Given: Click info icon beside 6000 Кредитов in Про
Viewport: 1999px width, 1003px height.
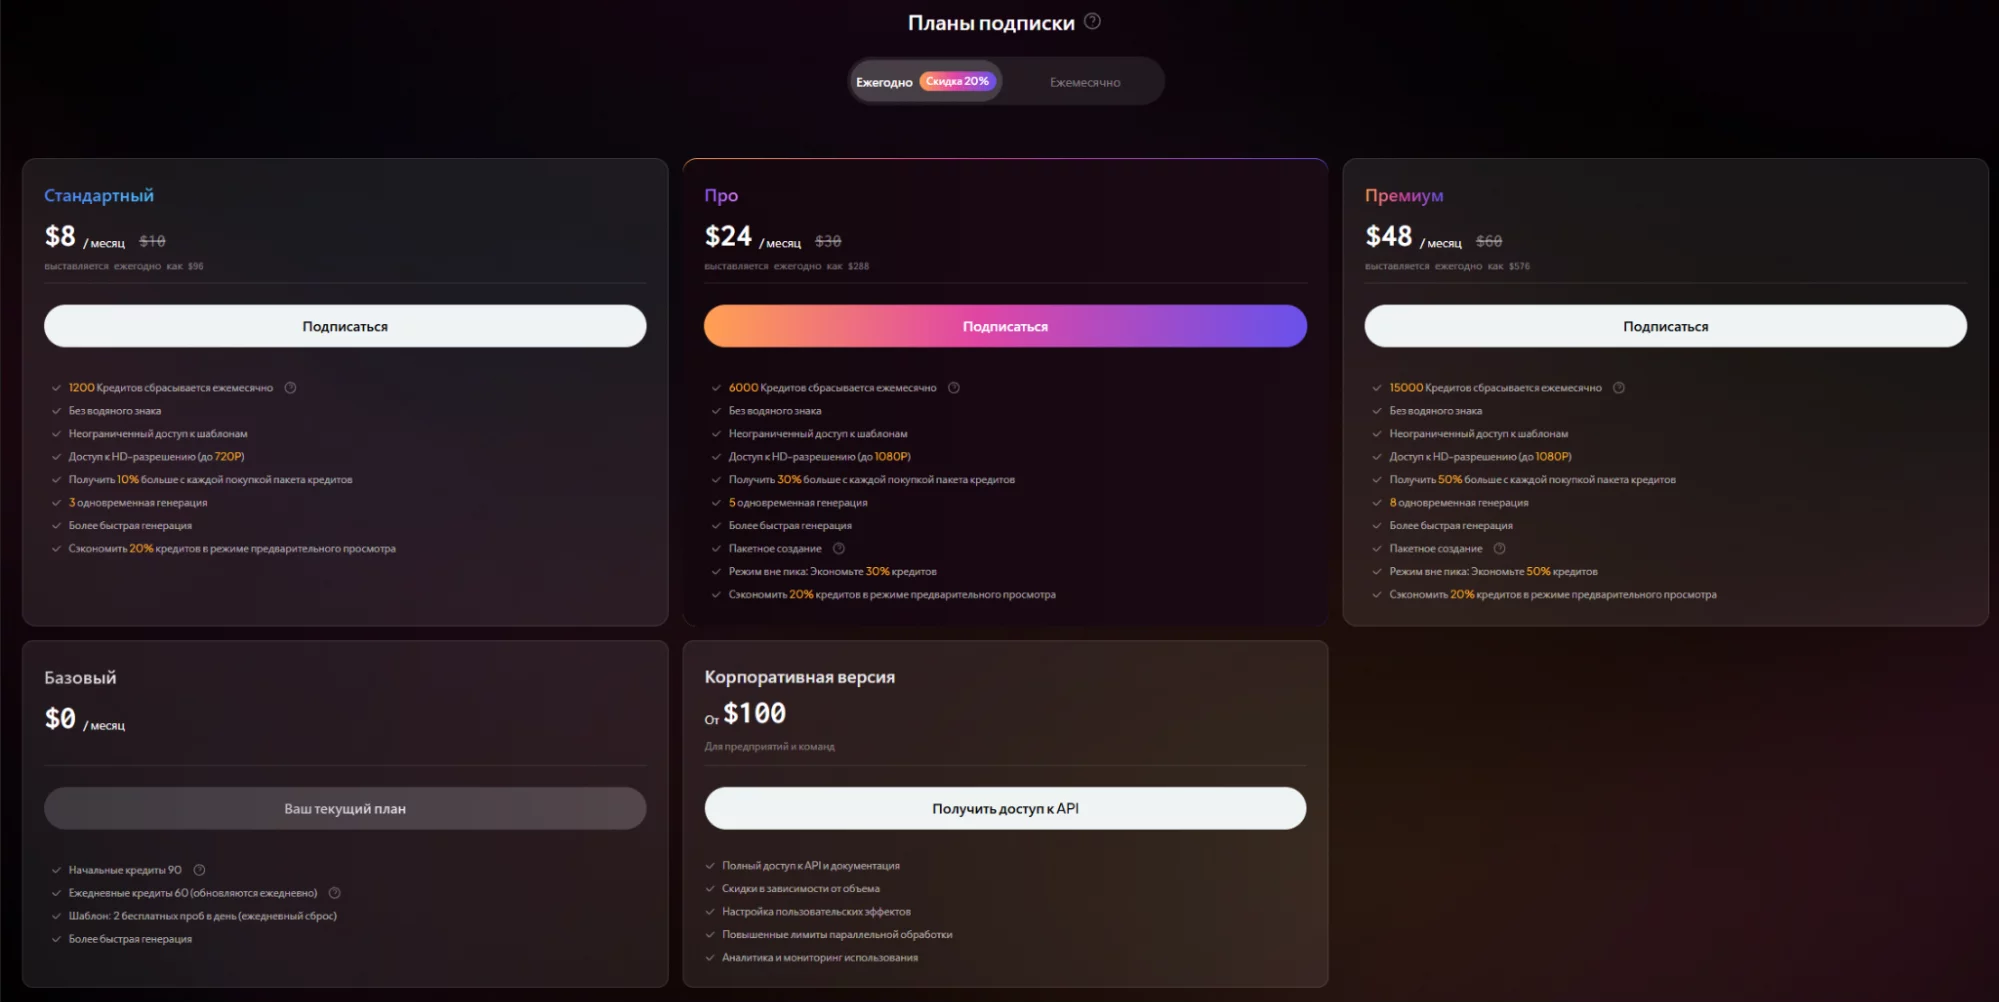Looking at the screenshot, I should click(x=954, y=388).
